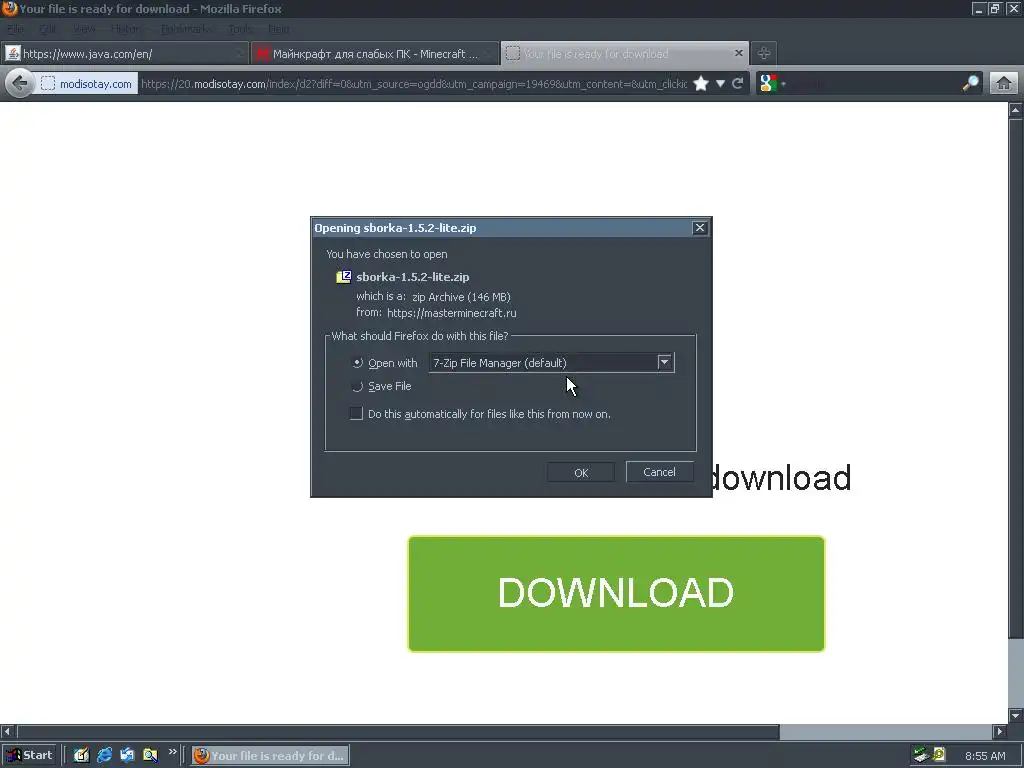Click the horizontal scrollbar left arrow

pos(7,731)
